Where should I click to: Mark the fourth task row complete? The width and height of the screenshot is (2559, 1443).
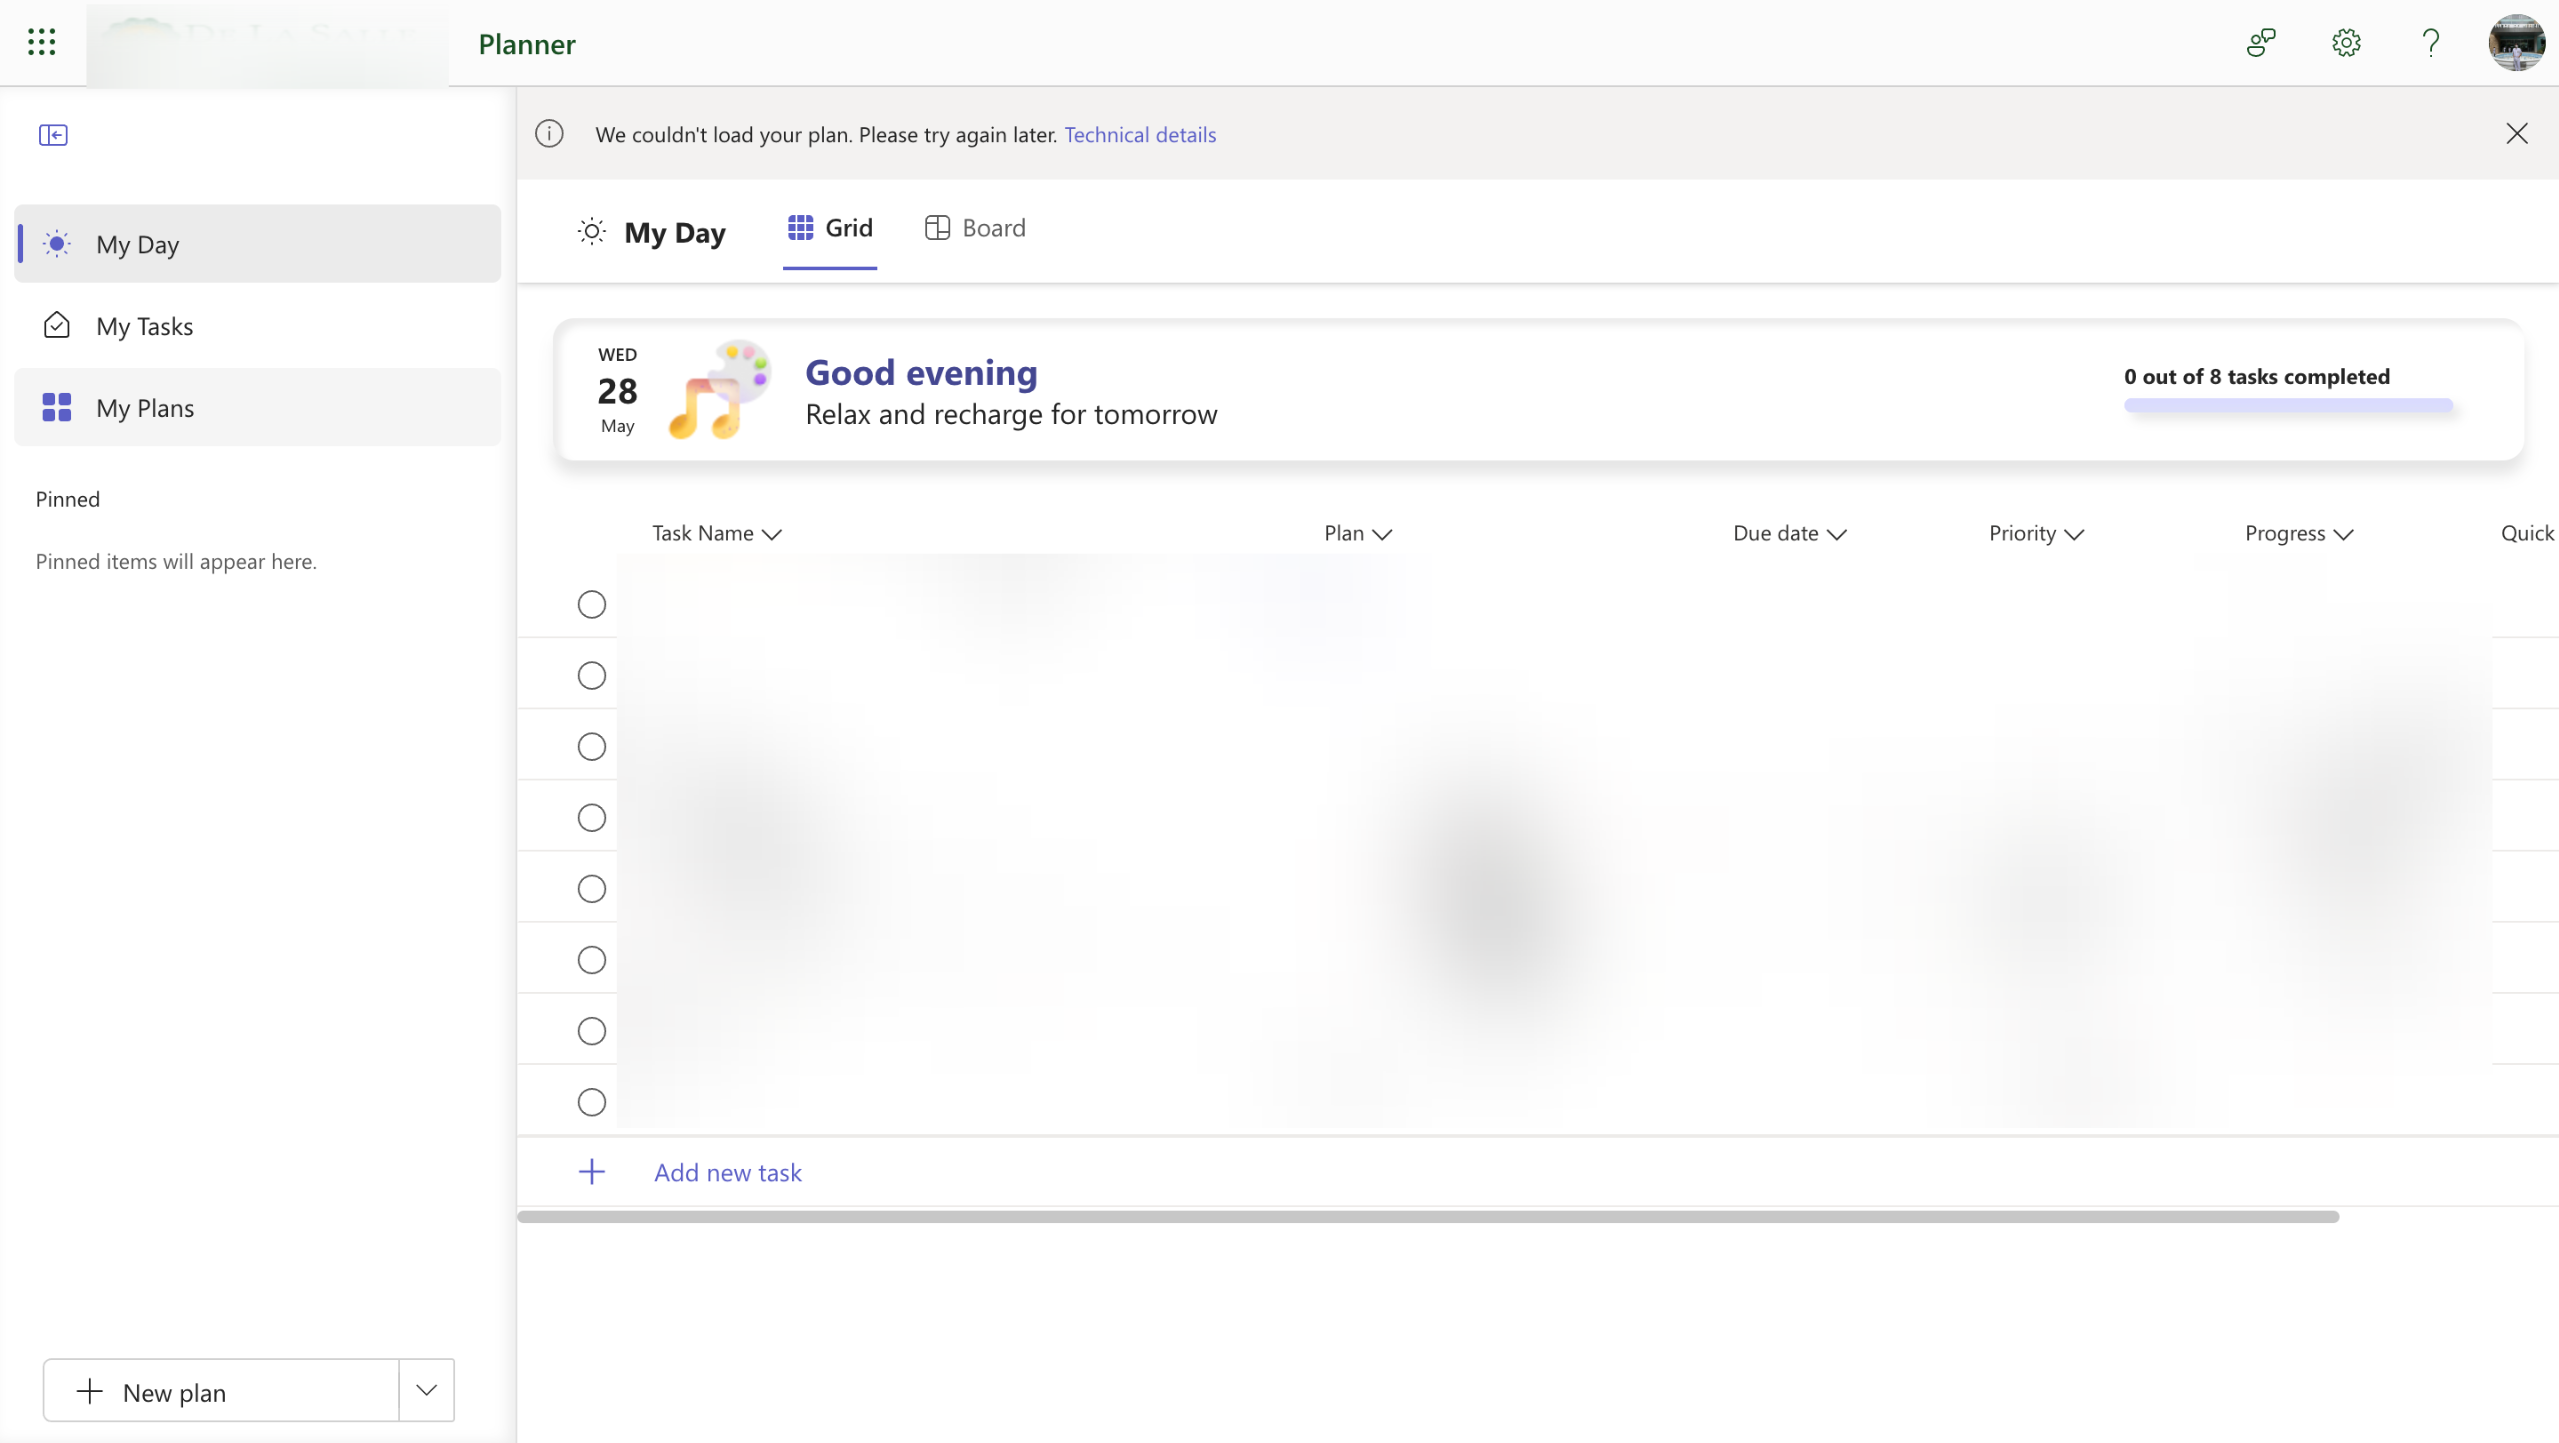(x=592, y=818)
